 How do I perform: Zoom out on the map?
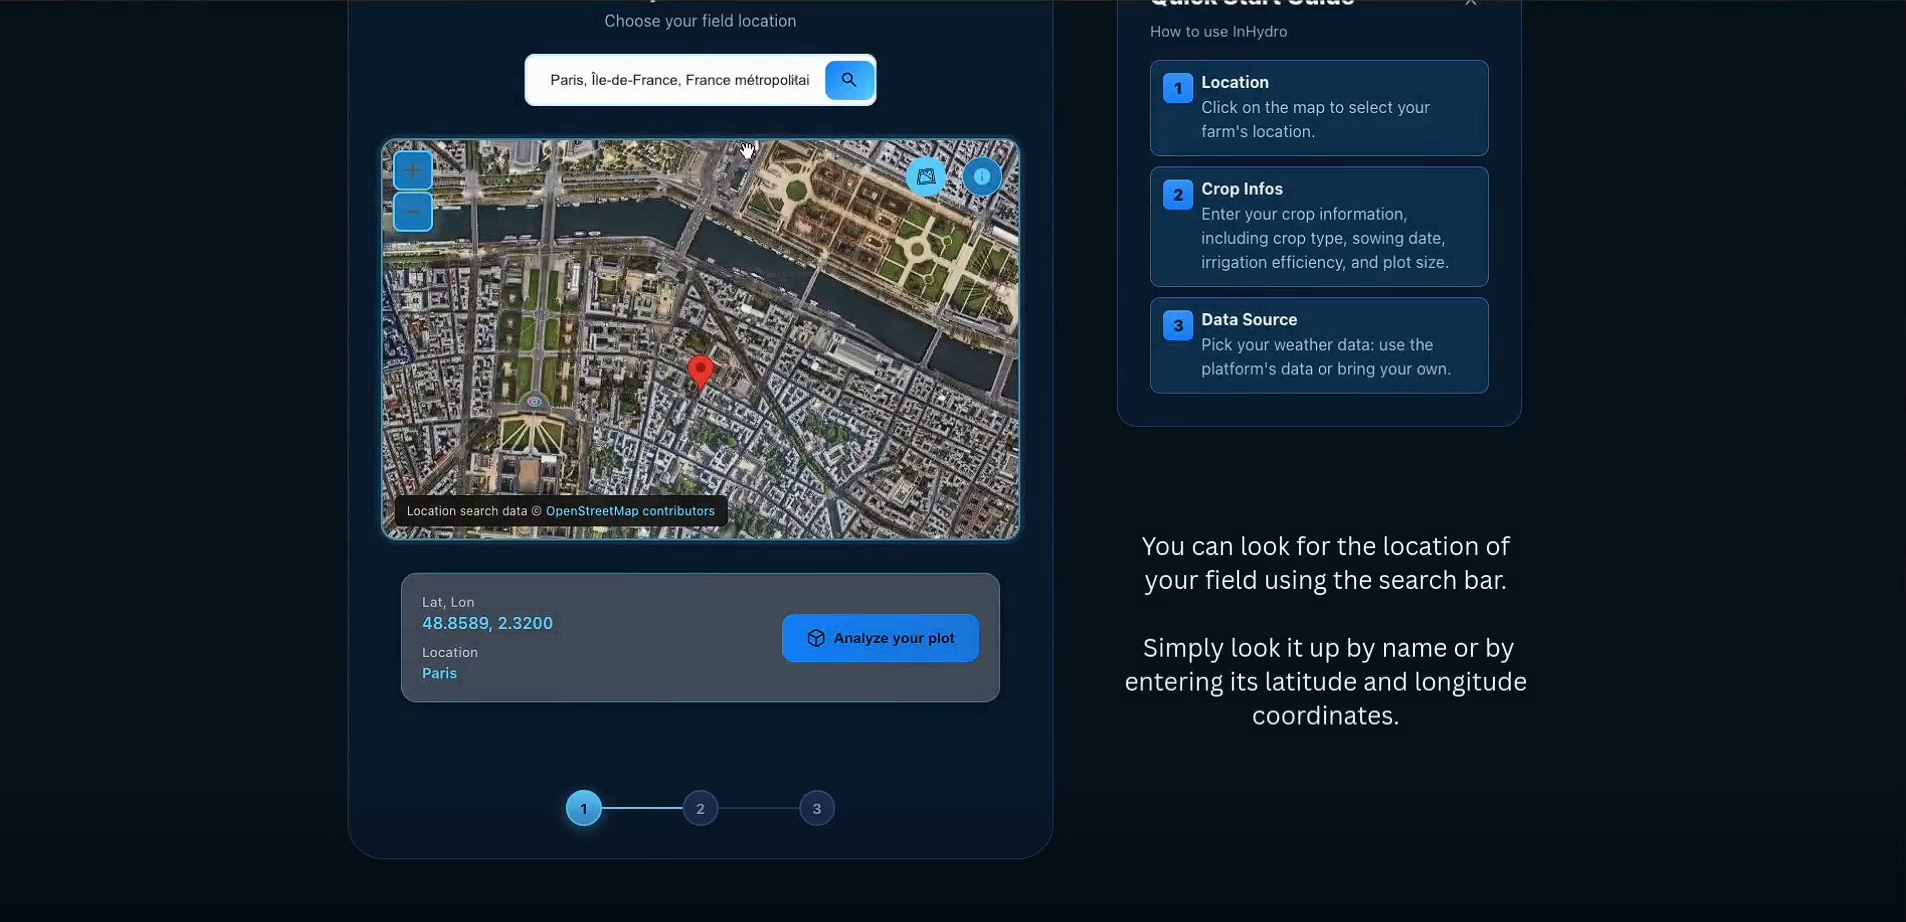pyautogui.click(x=412, y=212)
